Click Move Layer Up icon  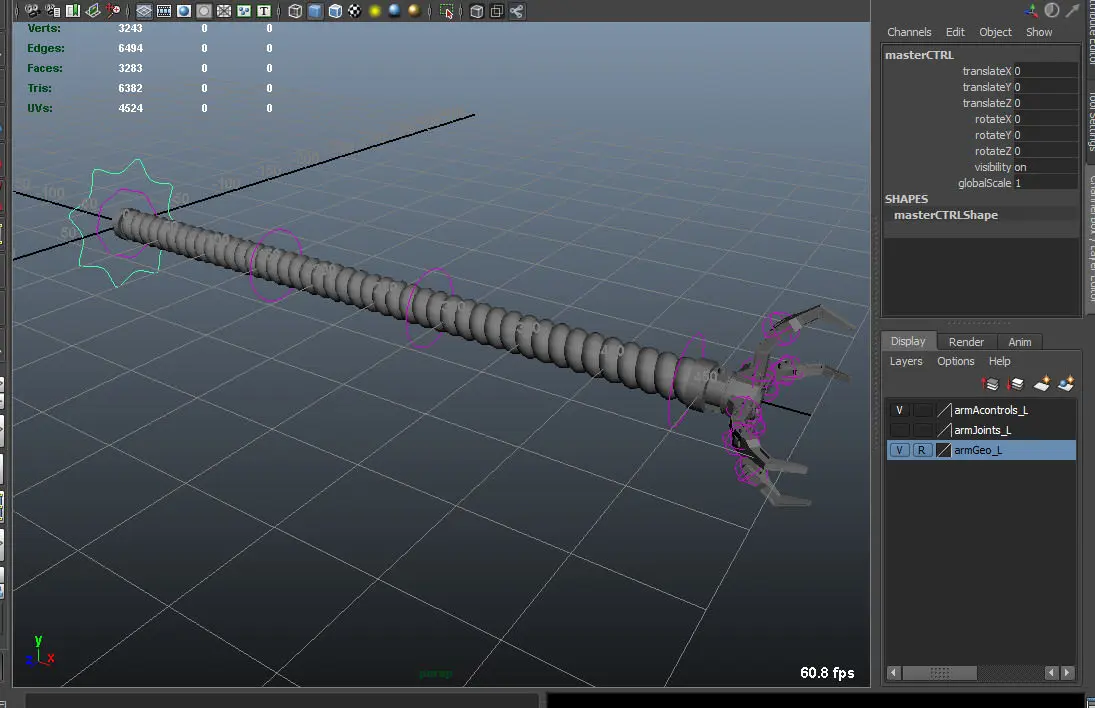[990, 383]
